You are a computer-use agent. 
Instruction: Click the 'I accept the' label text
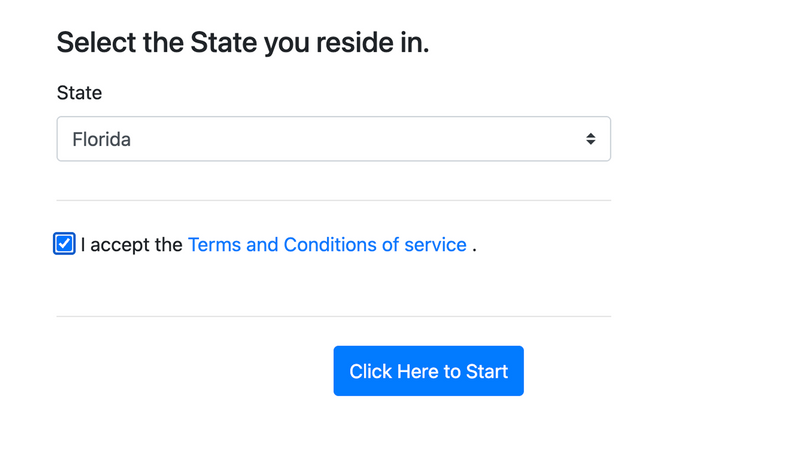[131, 245]
